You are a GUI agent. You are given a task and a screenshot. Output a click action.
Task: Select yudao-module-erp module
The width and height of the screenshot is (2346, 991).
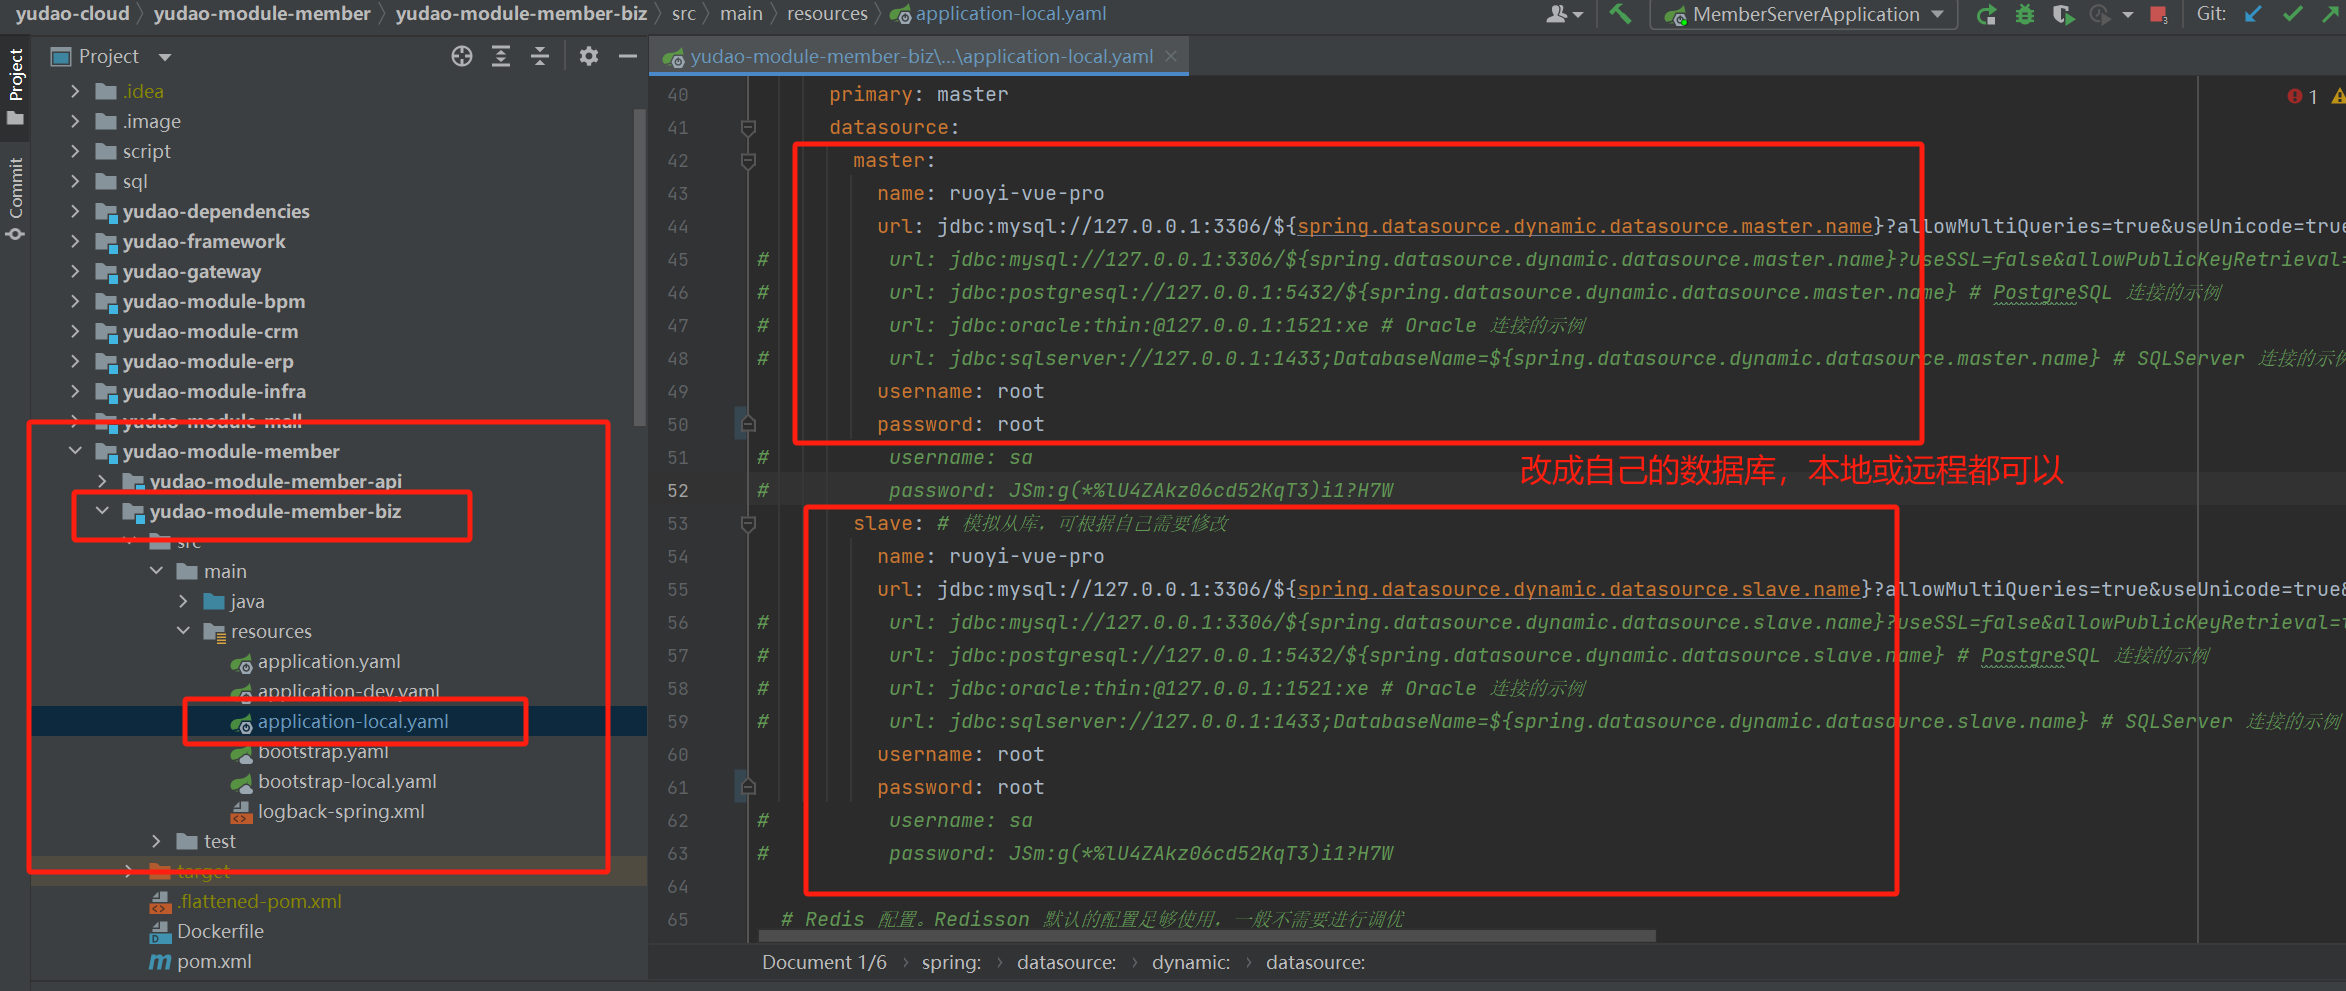point(208,361)
